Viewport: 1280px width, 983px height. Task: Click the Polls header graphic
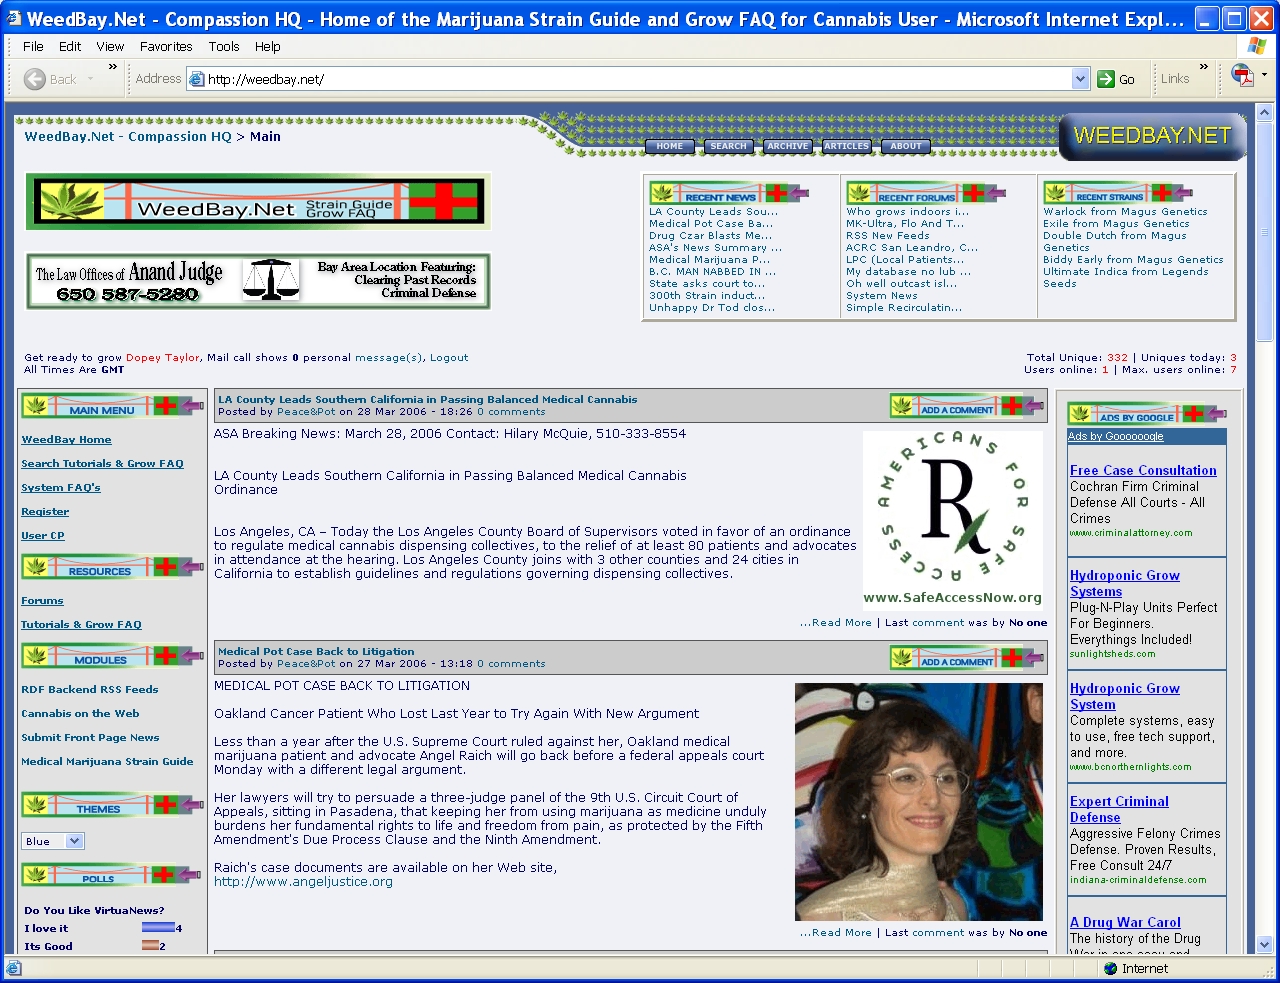pos(113,875)
